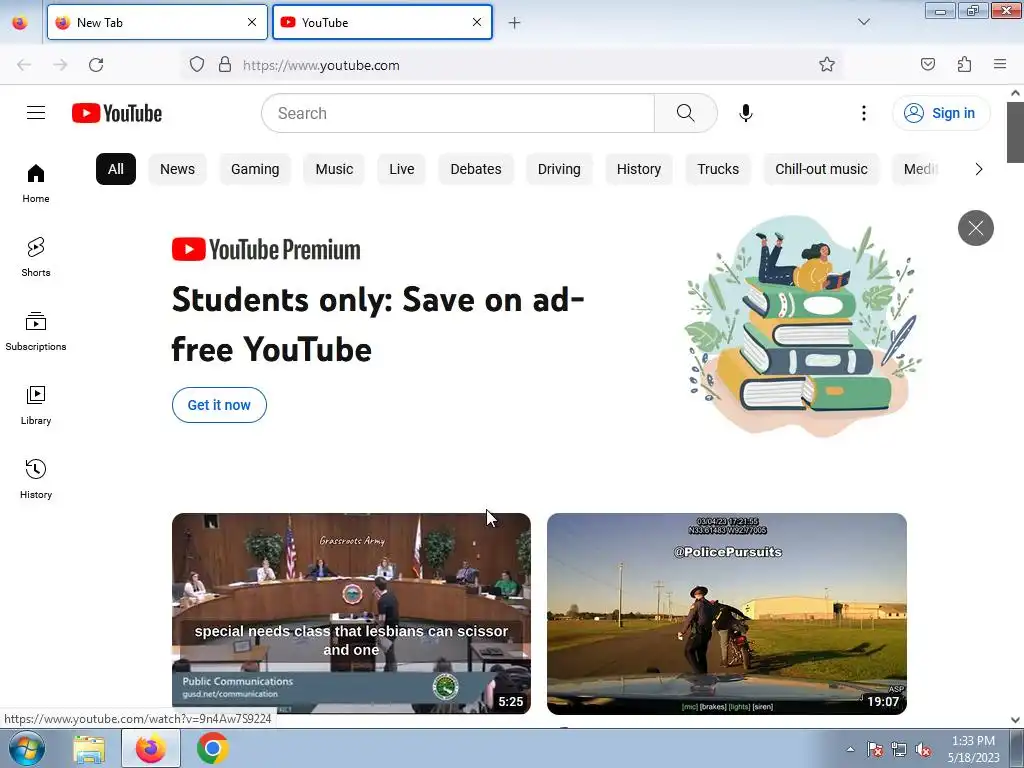Screen dimensions: 1024x768
Task: Focus the YouTube search field
Action: pos(457,113)
